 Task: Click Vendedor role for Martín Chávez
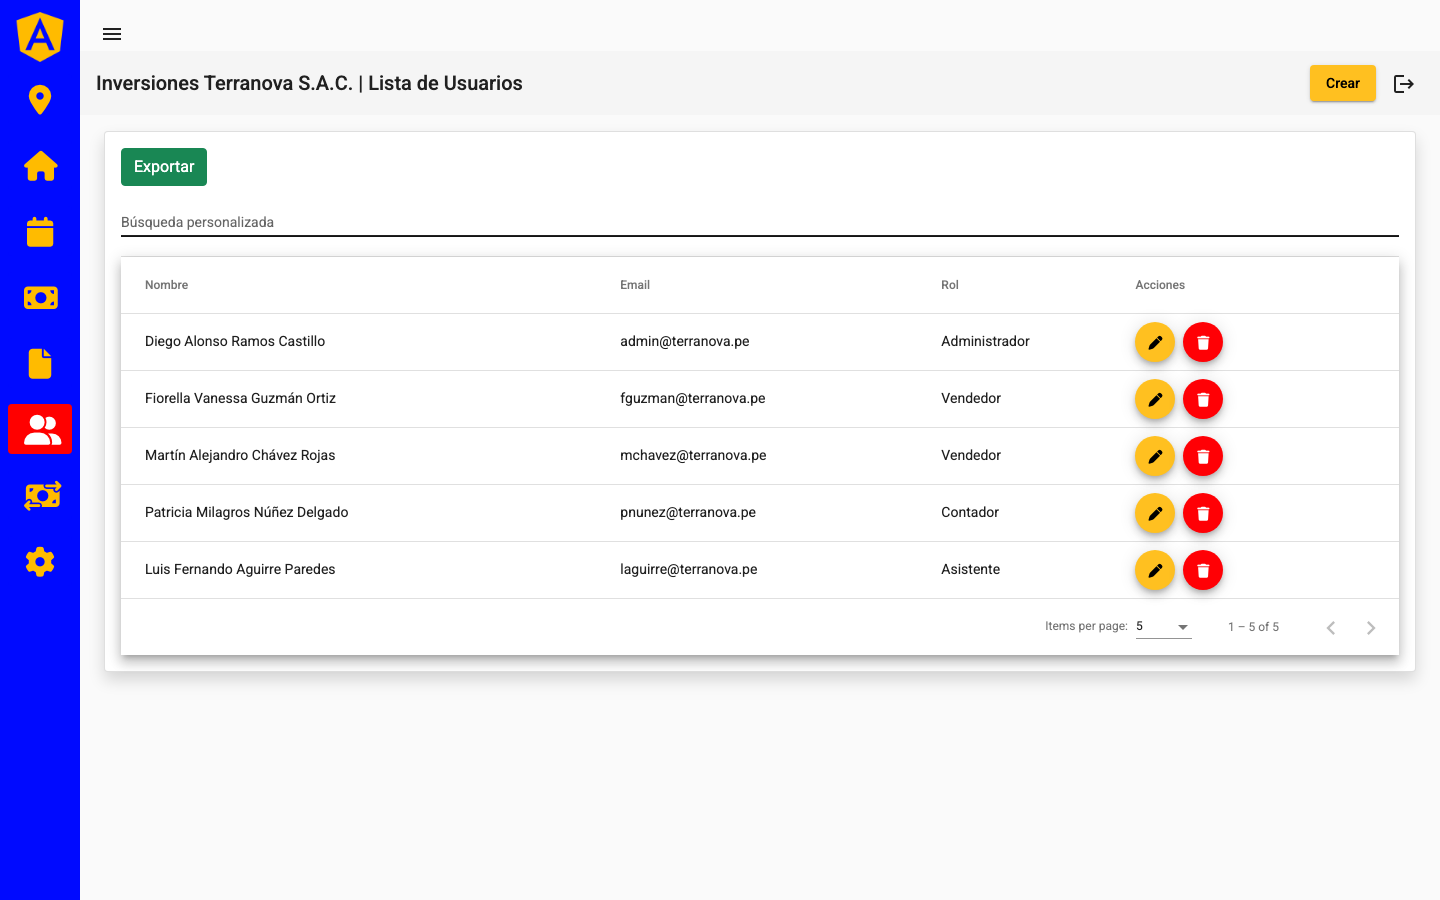971,456
